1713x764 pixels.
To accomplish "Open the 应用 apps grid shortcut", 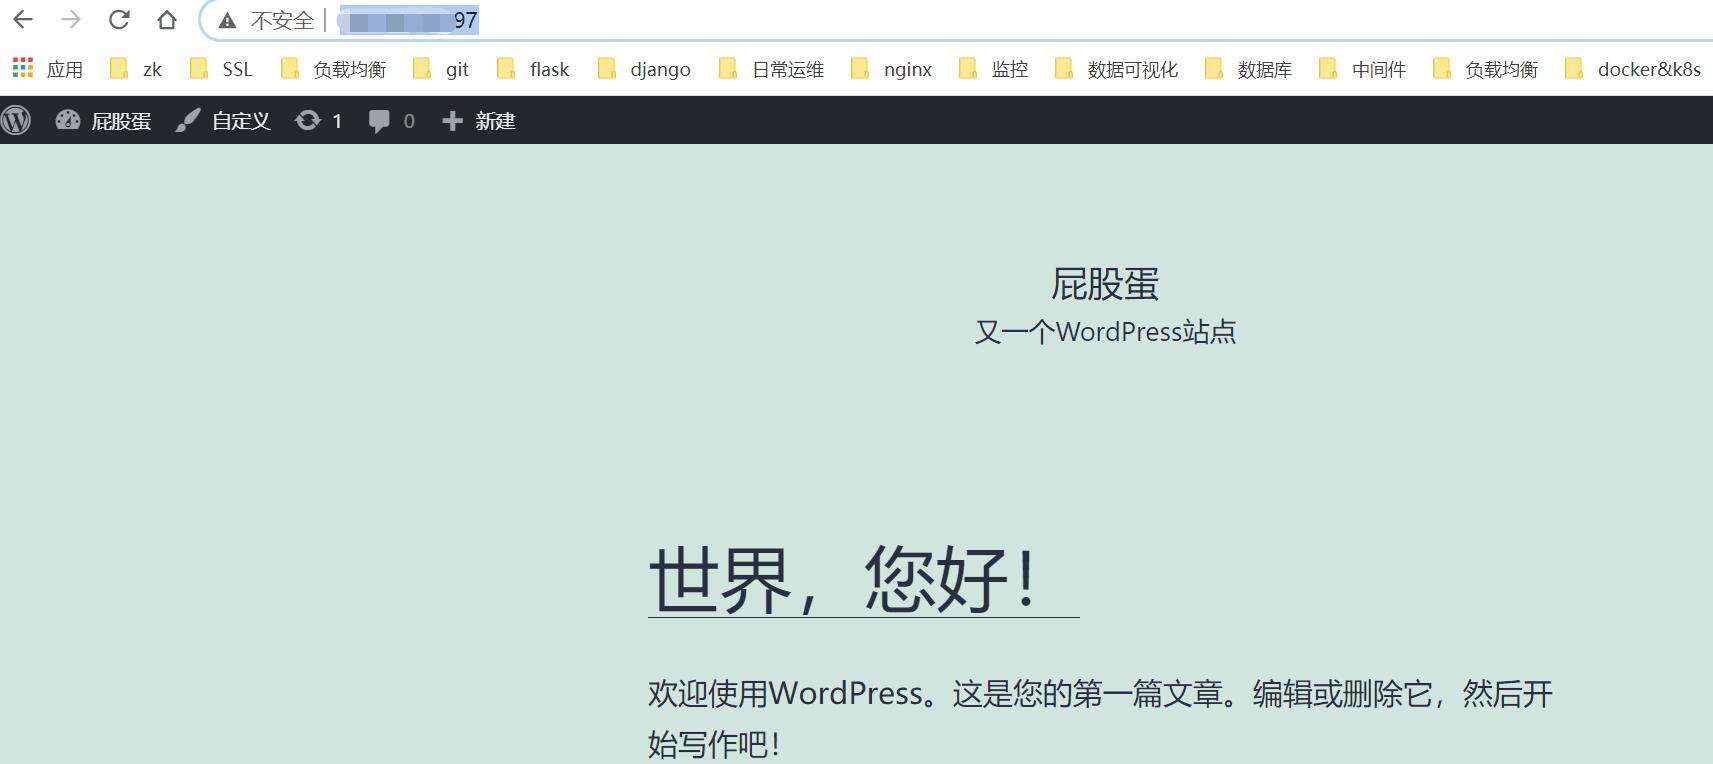I will click(47, 69).
